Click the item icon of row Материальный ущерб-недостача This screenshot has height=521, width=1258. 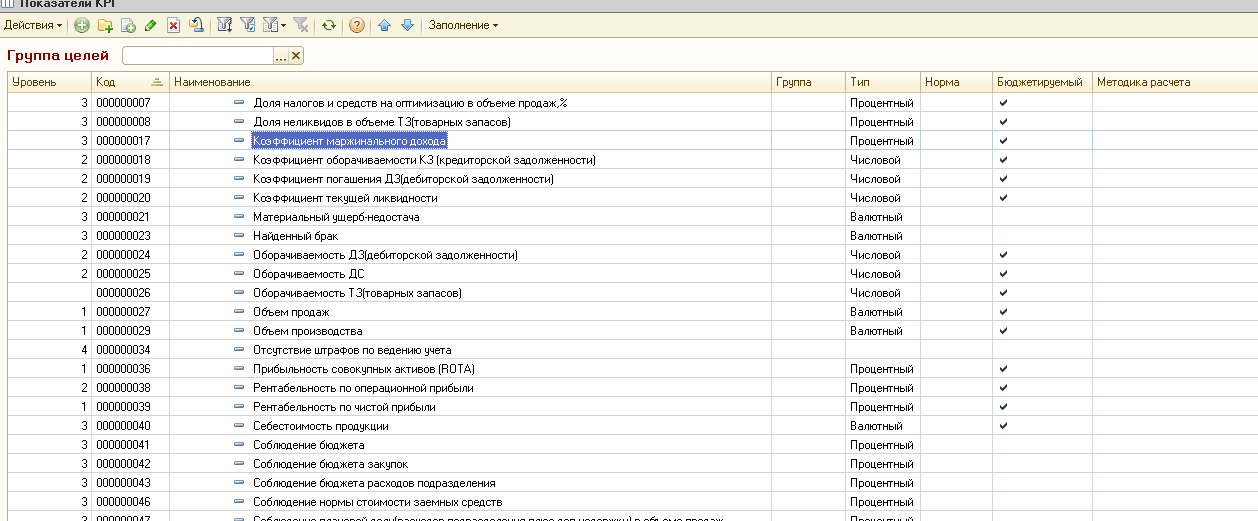239,217
